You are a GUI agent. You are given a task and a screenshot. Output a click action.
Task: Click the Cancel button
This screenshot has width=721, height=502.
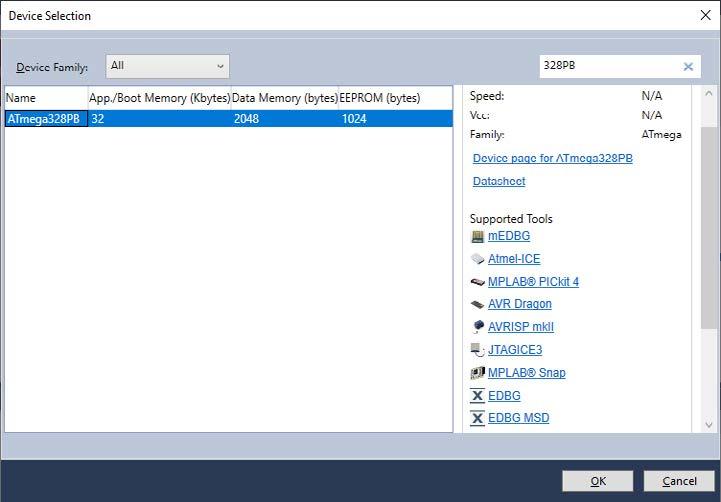[679, 481]
